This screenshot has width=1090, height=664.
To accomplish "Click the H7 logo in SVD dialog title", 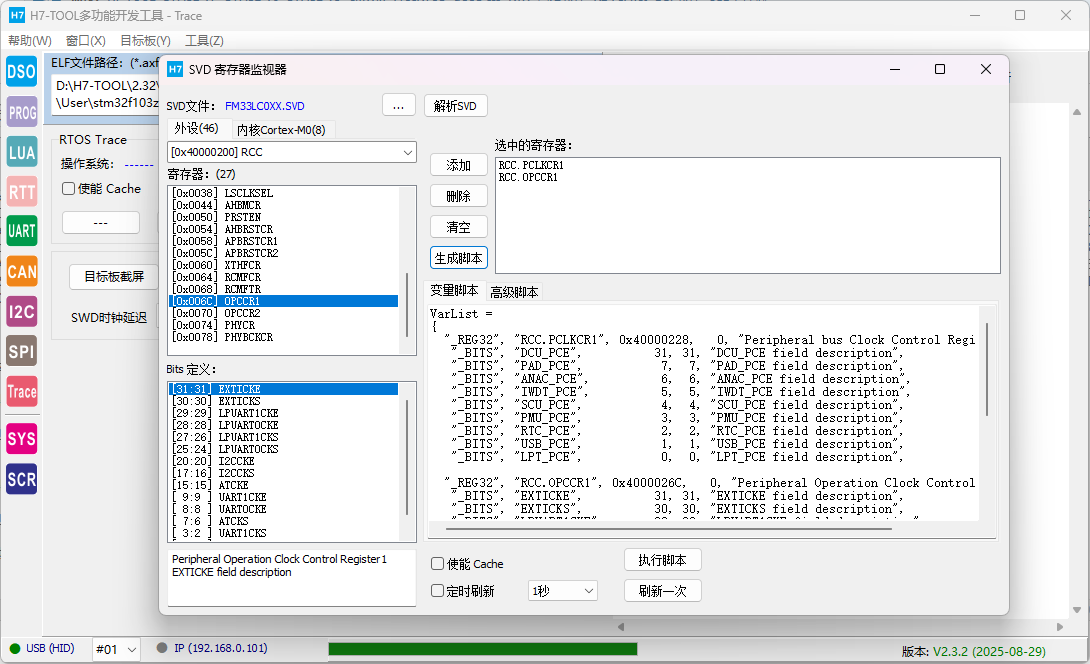I will pyautogui.click(x=175, y=69).
